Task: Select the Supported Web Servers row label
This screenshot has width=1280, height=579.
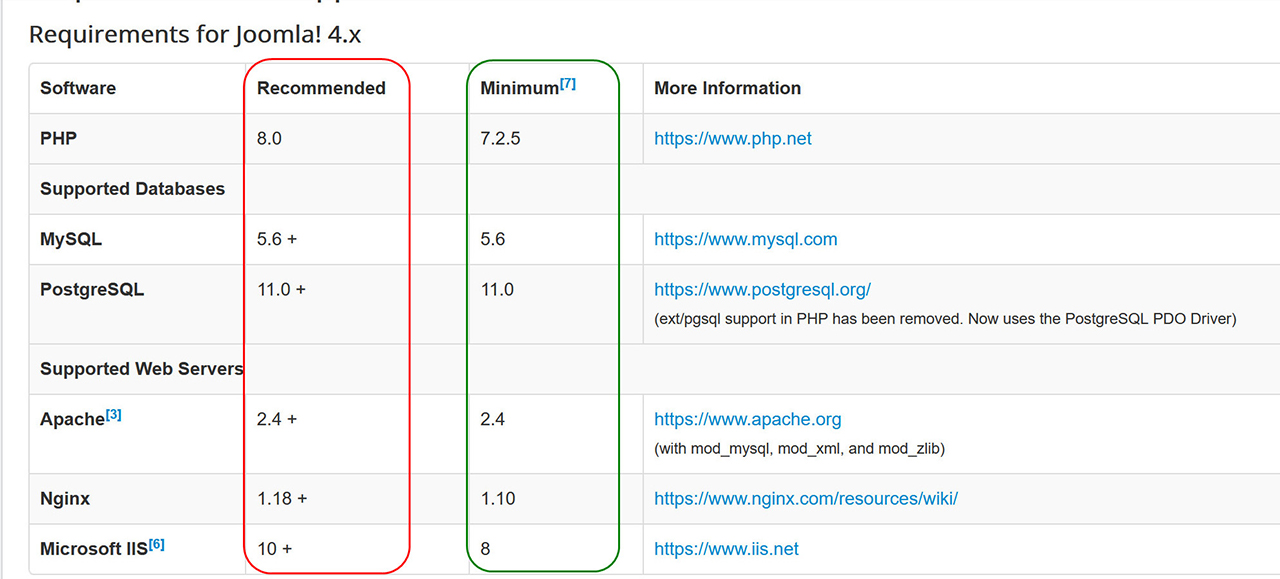Action: point(140,368)
